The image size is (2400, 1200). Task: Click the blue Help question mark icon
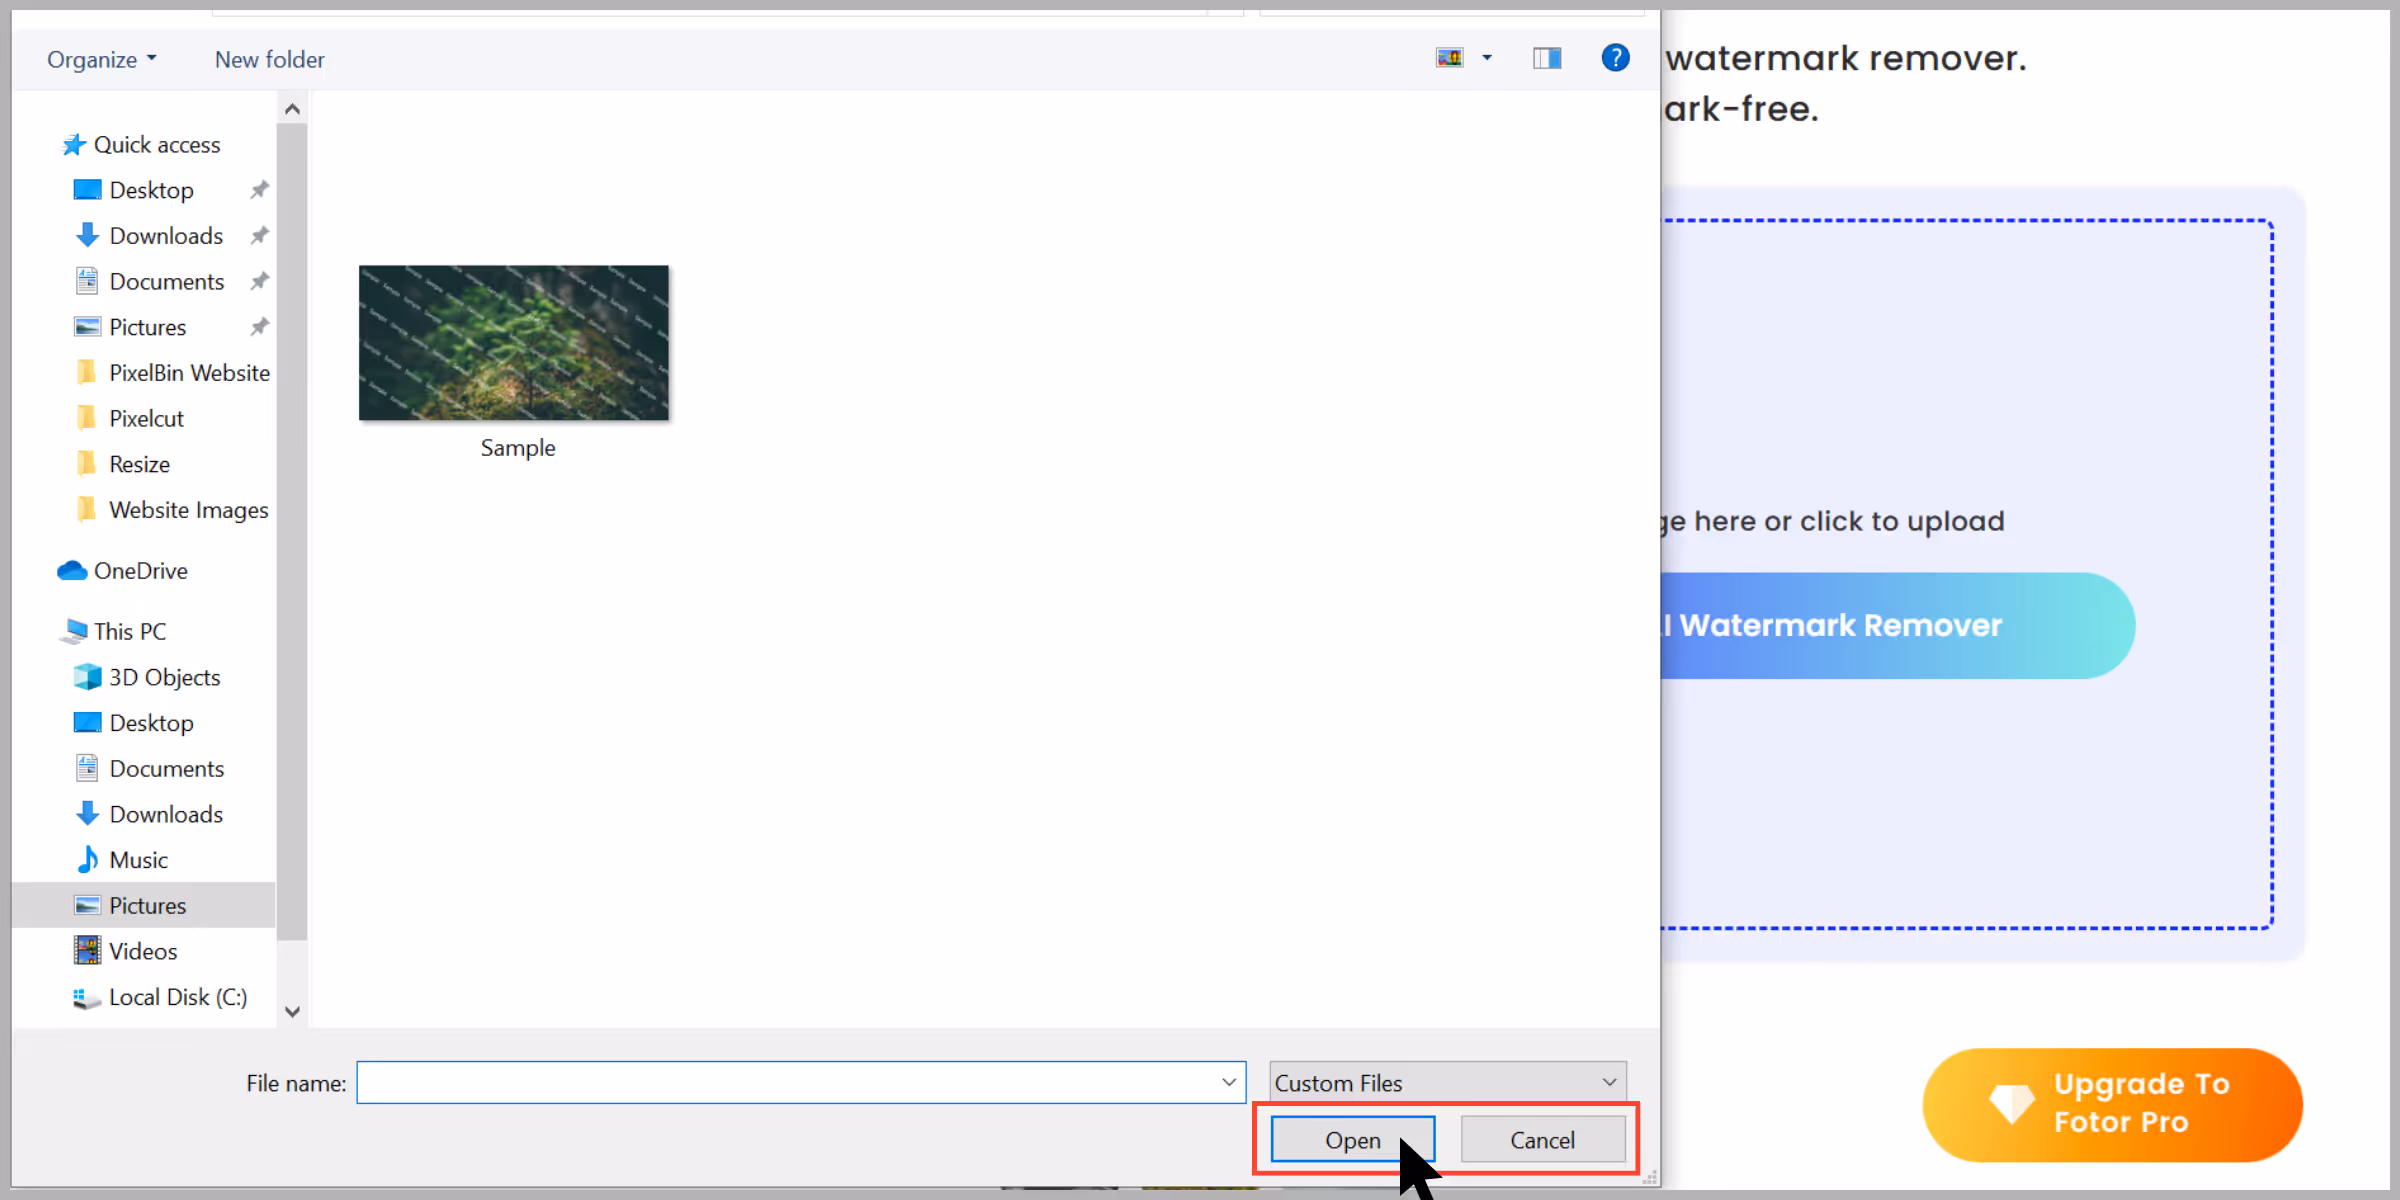click(x=1615, y=58)
